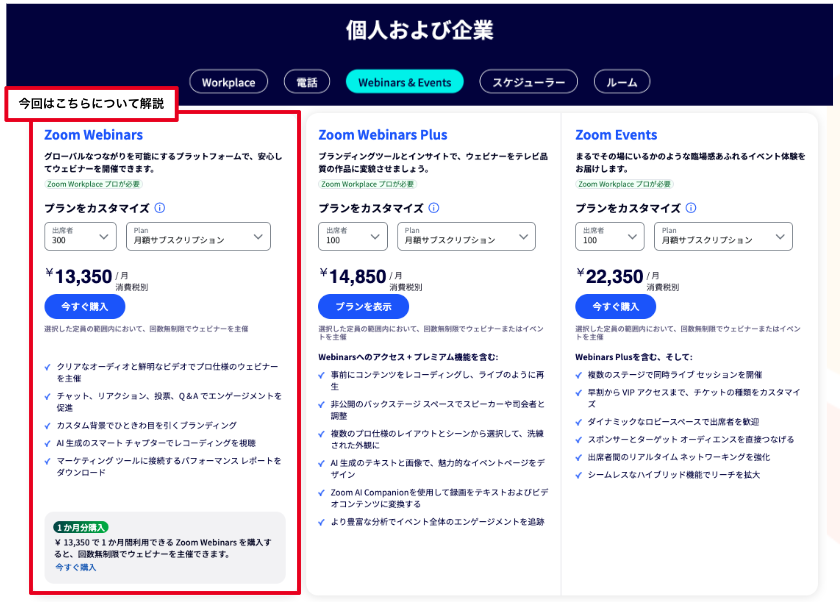Click 今すぐ購入 link in one-month purchase box
The image size is (840, 604).
tap(76, 567)
